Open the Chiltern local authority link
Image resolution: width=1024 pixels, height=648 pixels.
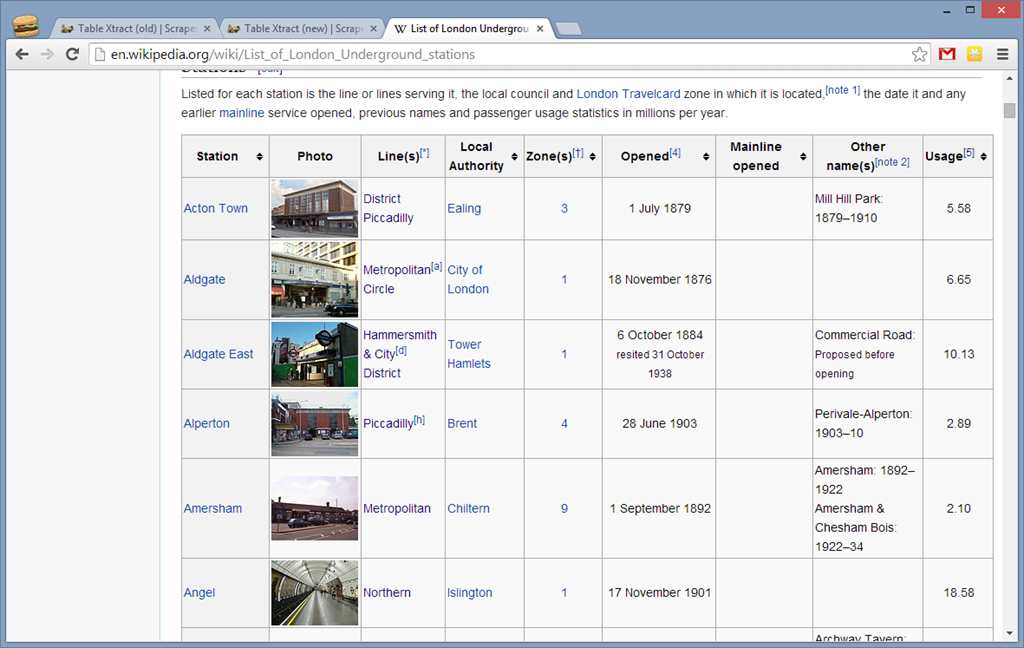point(468,508)
